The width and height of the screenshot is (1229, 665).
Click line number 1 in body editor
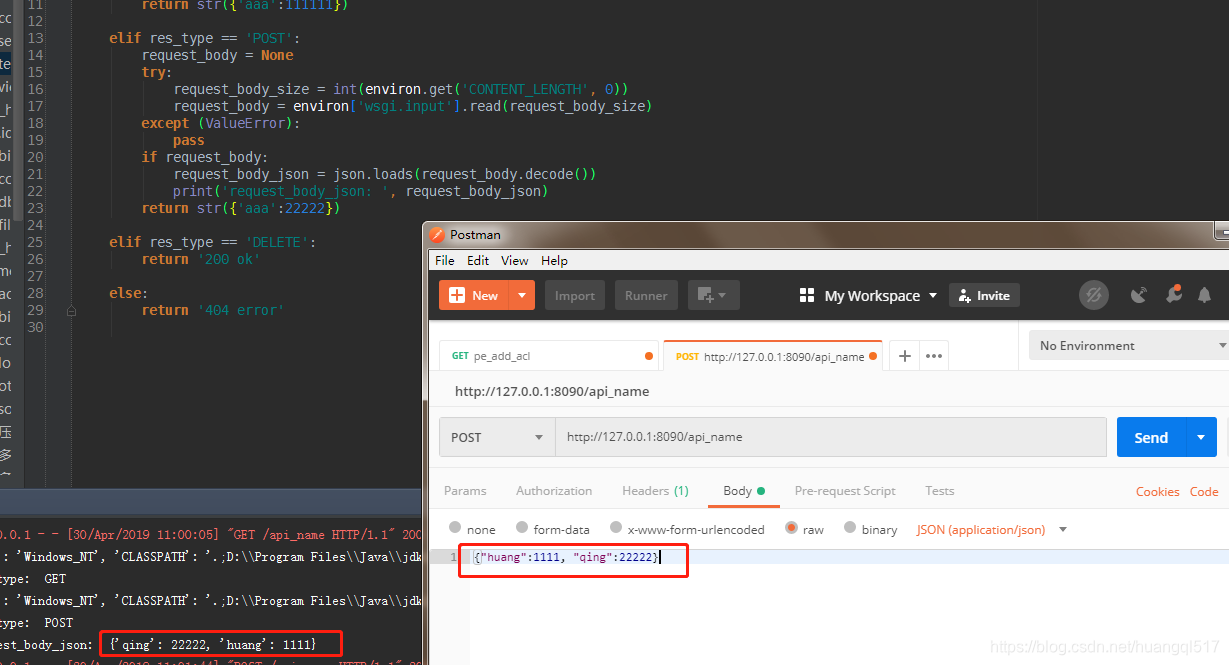click(453, 557)
